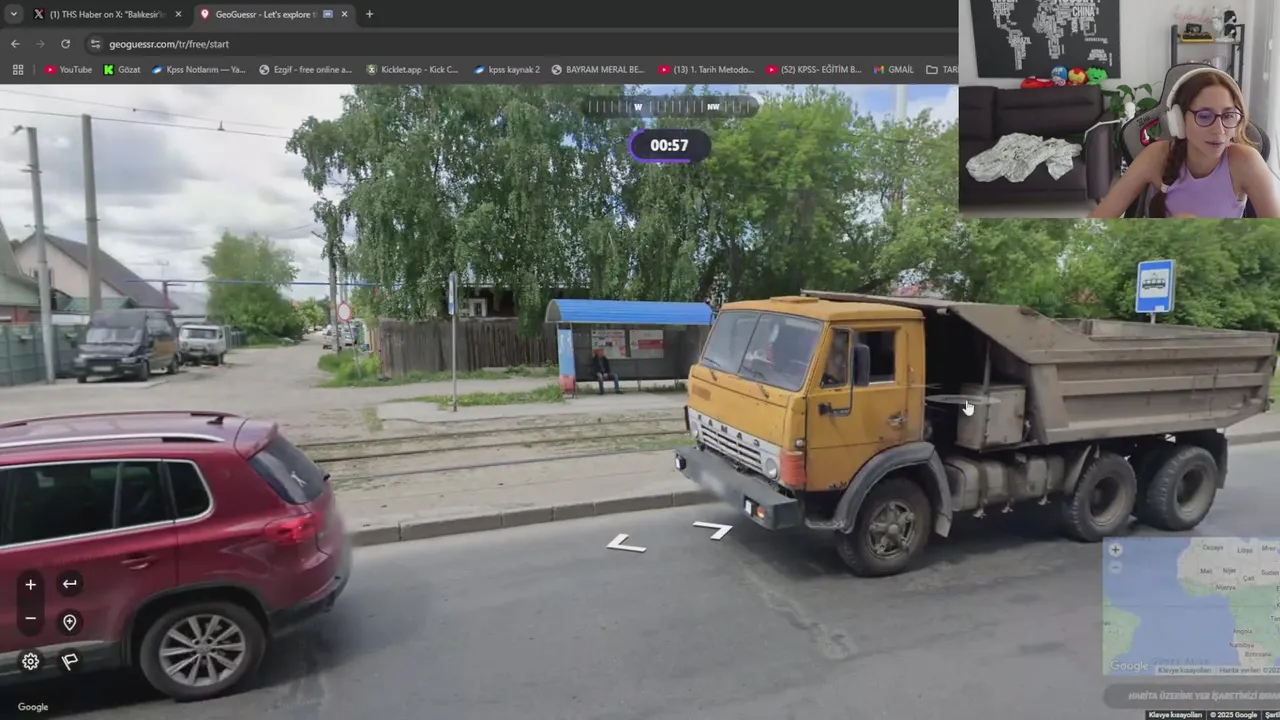Reload the GeoGuessr page

coord(65,44)
